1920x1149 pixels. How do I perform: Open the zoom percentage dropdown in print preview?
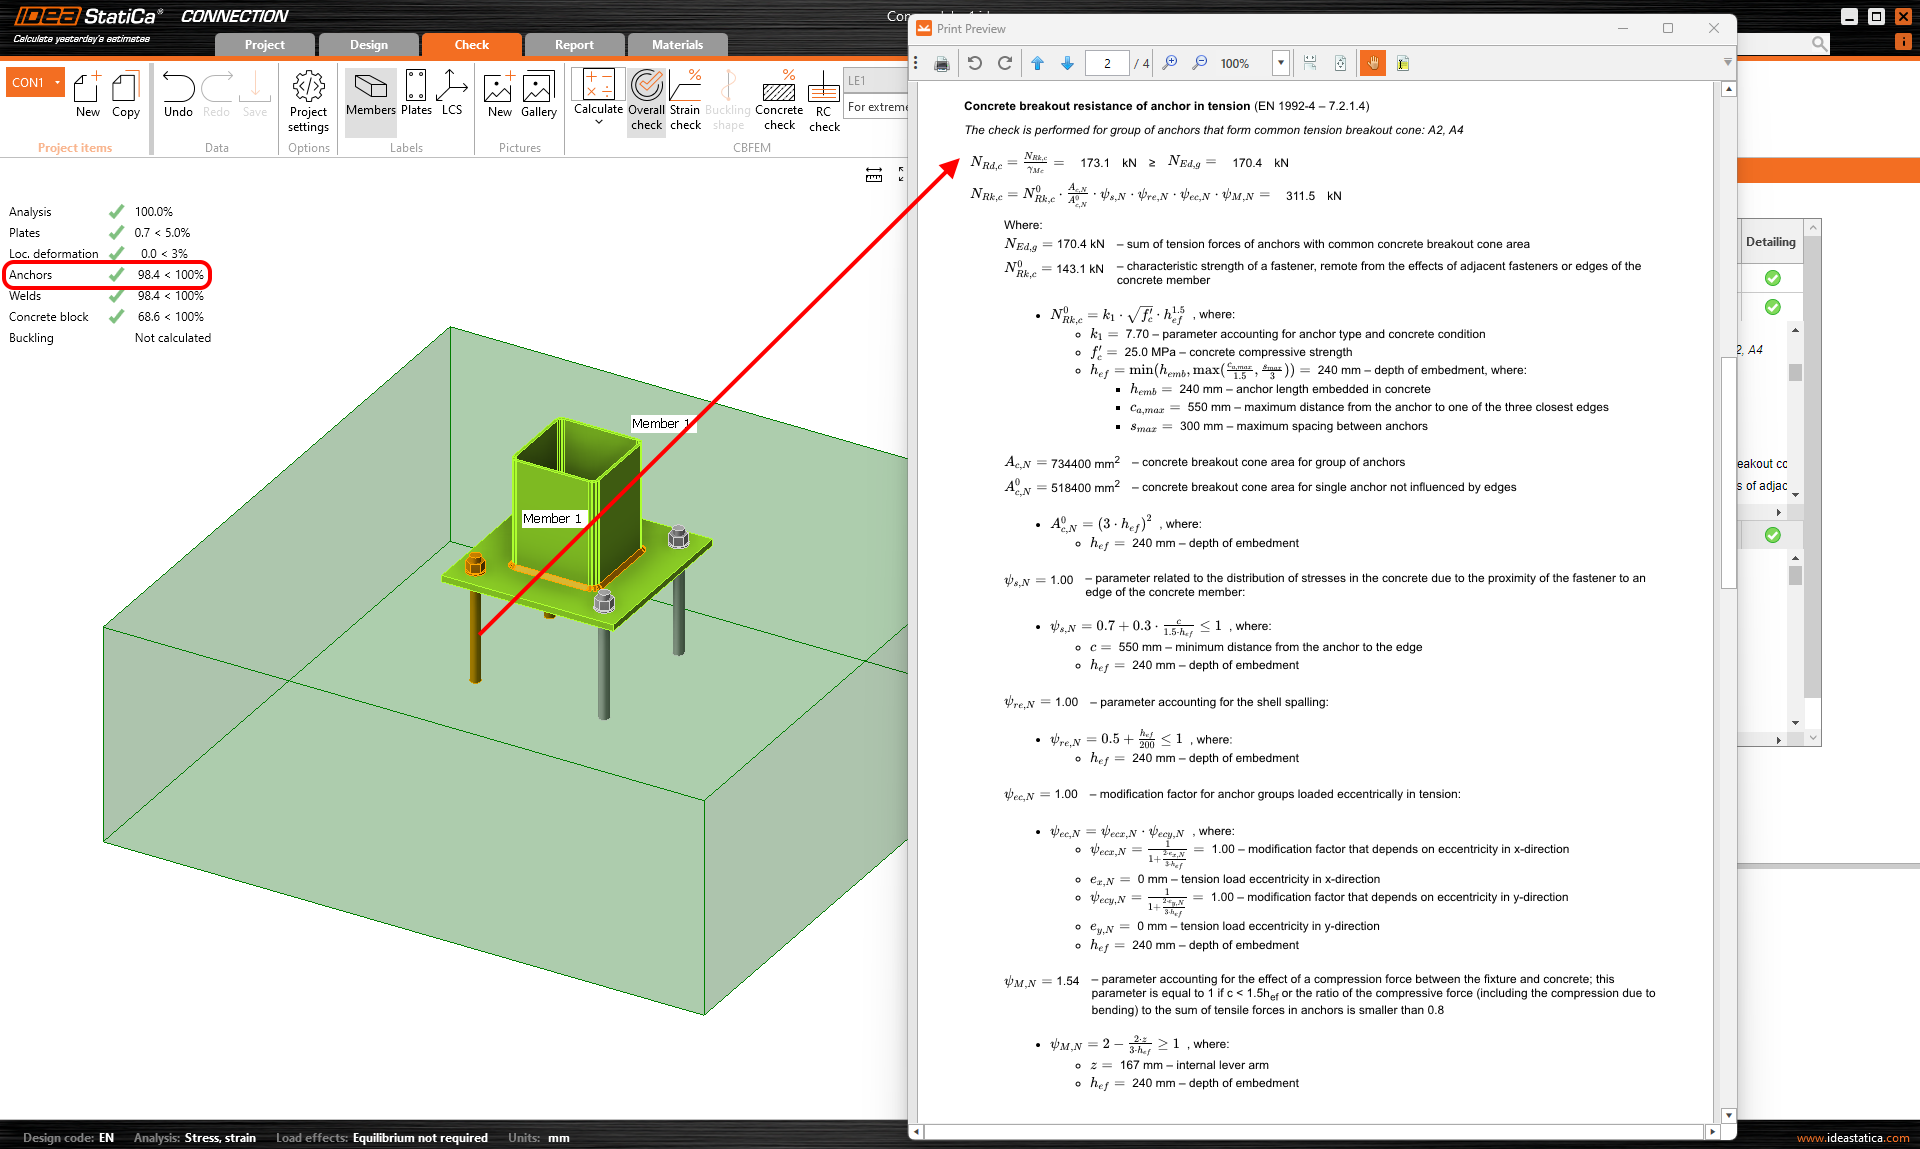[1280, 63]
